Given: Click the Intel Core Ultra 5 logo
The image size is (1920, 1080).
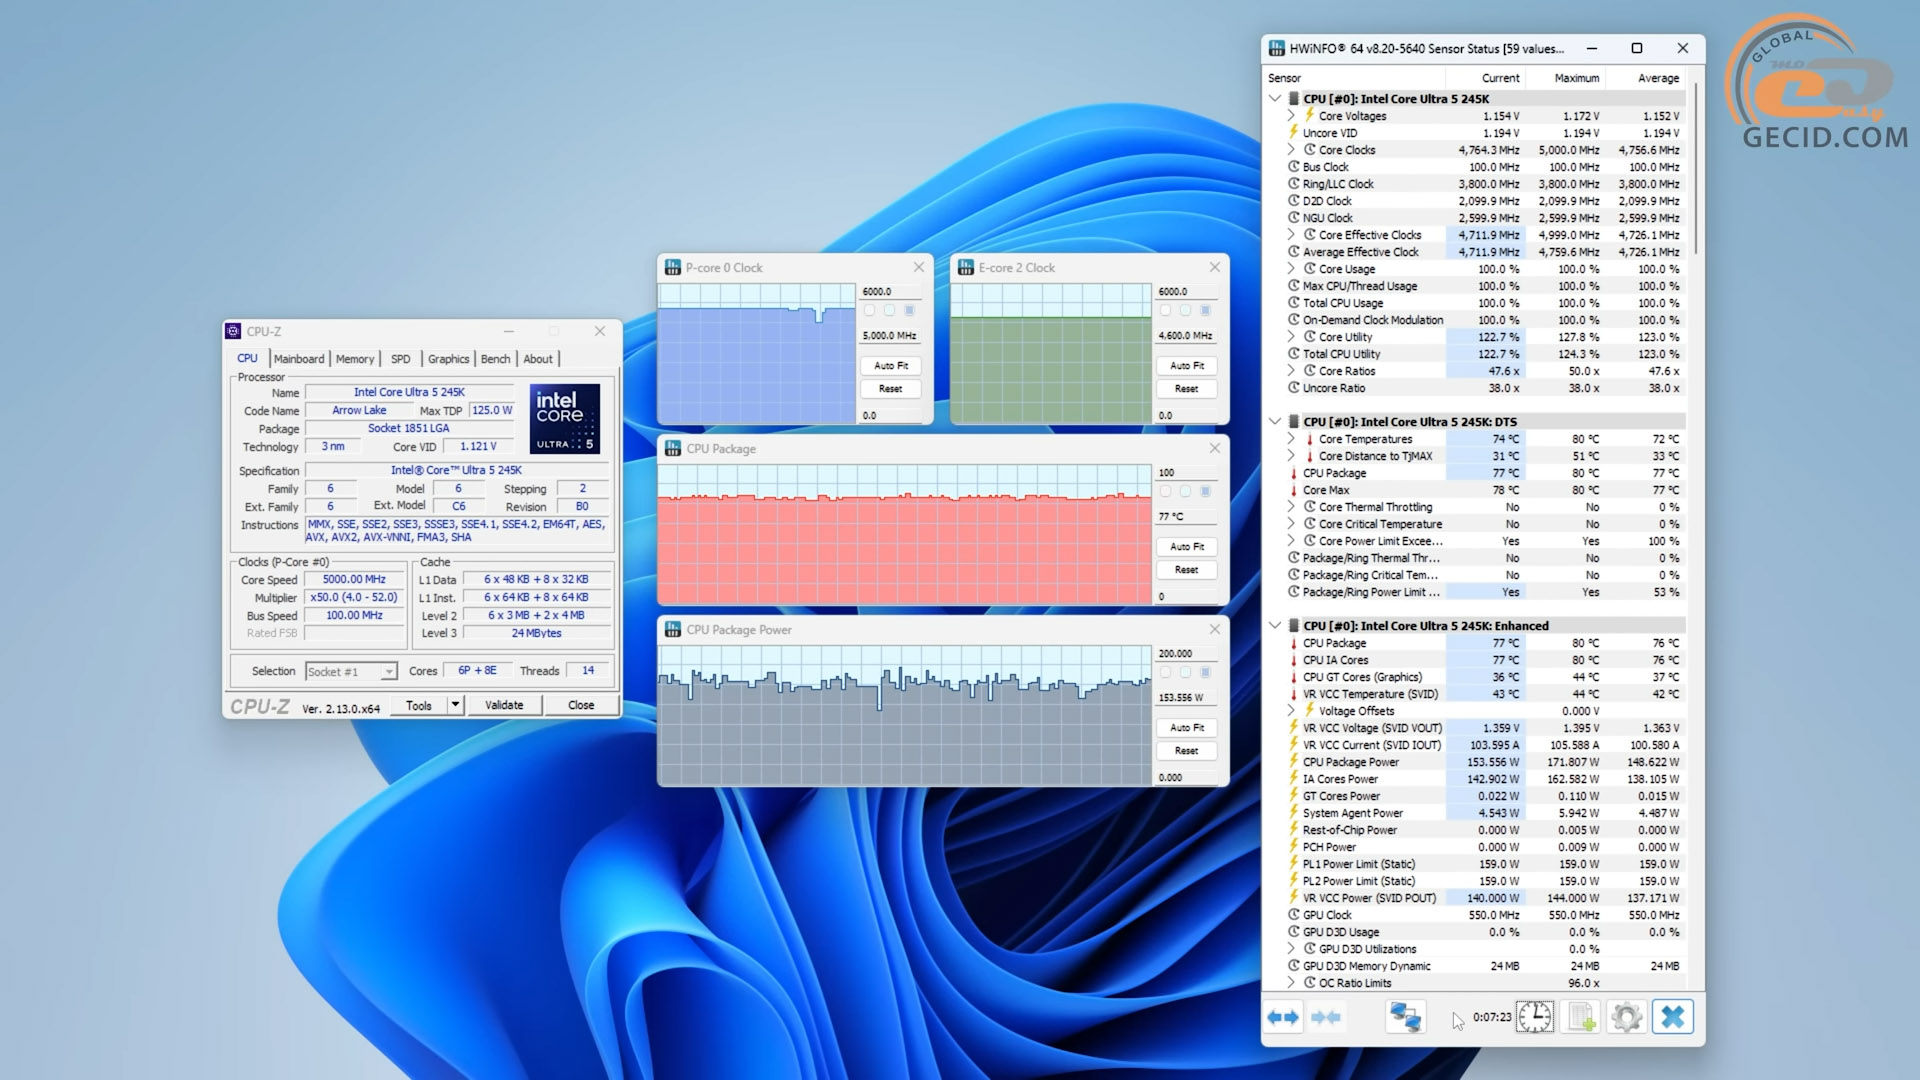Looking at the screenshot, I should coord(564,419).
